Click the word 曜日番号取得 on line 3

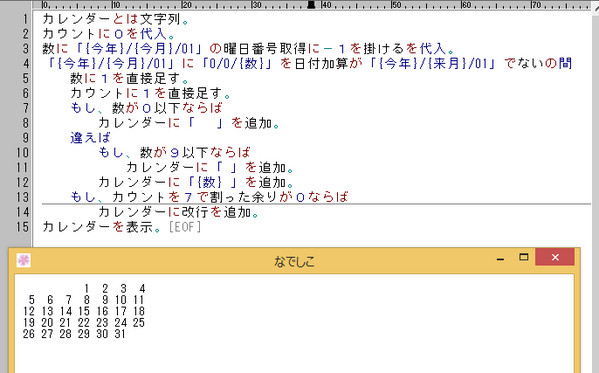coord(265,49)
